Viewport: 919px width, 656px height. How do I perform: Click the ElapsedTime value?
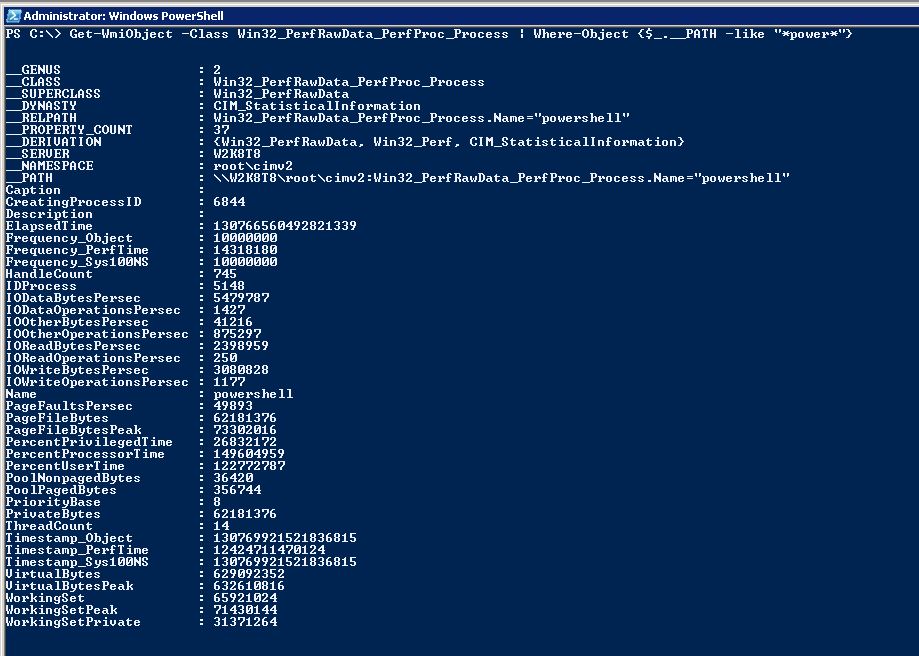click(285, 226)
